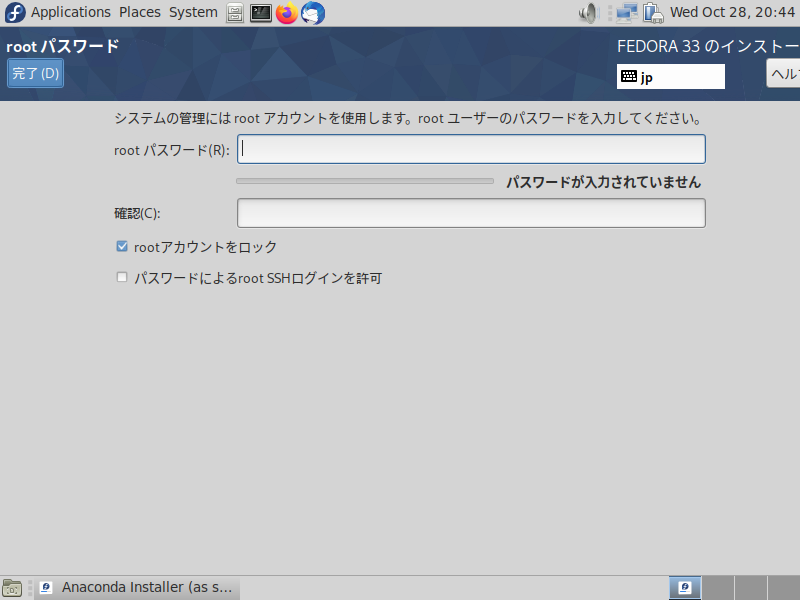Image resolution: width=800 pixels, height=600 pixels.
Task: Click the root パスワード page title
Action: click(x=63, y=46)
